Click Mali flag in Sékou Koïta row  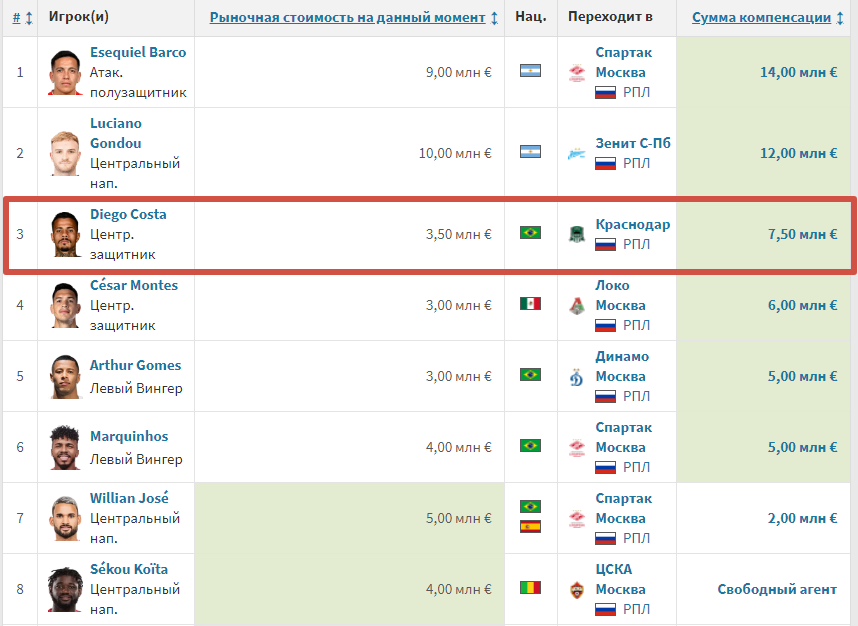click(x=530, y=588)
